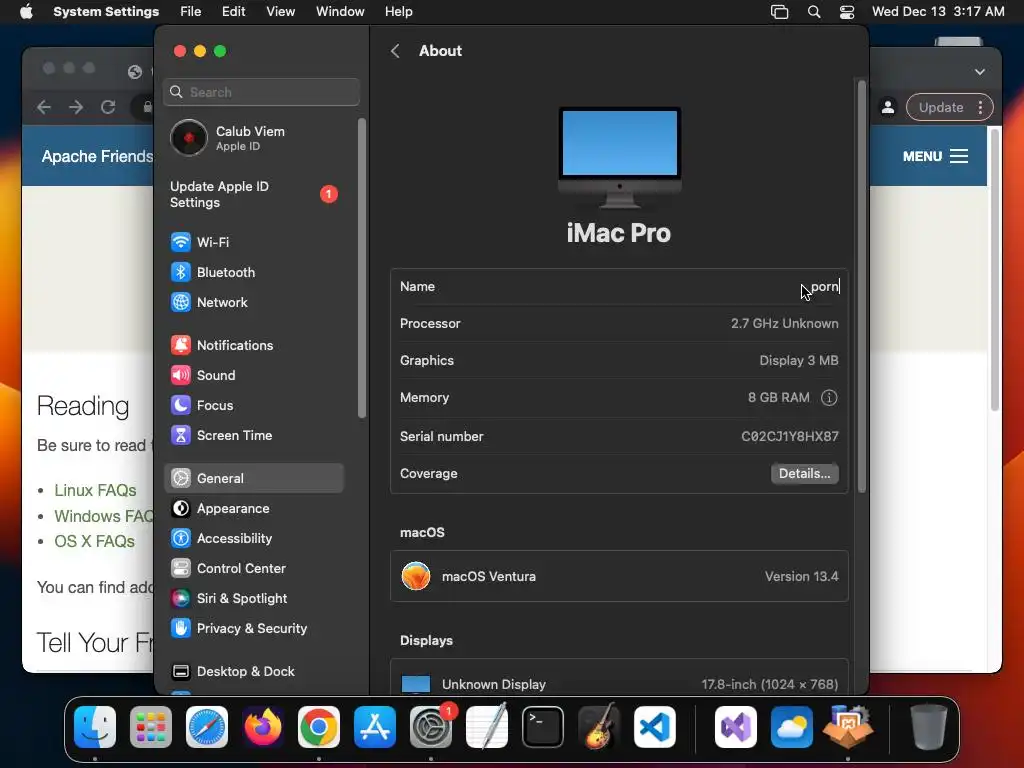This screenshot has width=1024, height=768.
Task: Open OS X FAQs link in browser
Action: (95, 541)
